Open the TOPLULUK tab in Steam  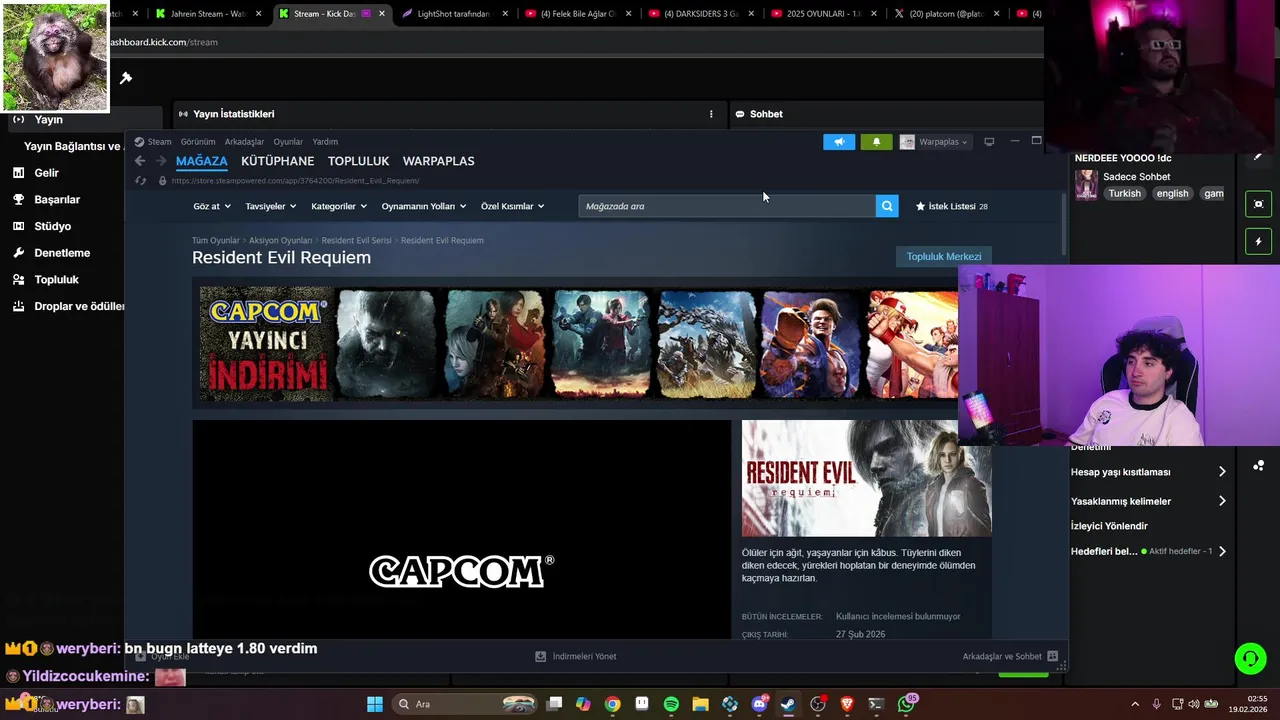point(358,161)
